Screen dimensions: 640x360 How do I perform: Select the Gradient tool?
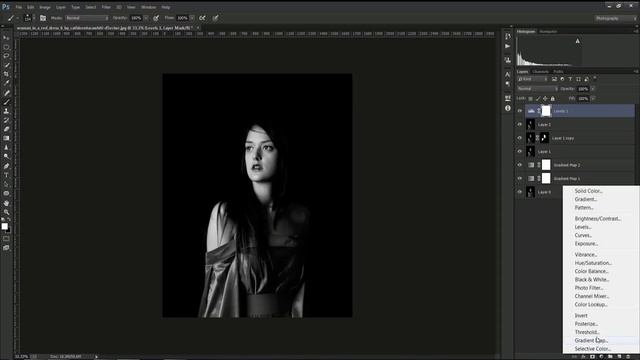[x=6, y=138]
